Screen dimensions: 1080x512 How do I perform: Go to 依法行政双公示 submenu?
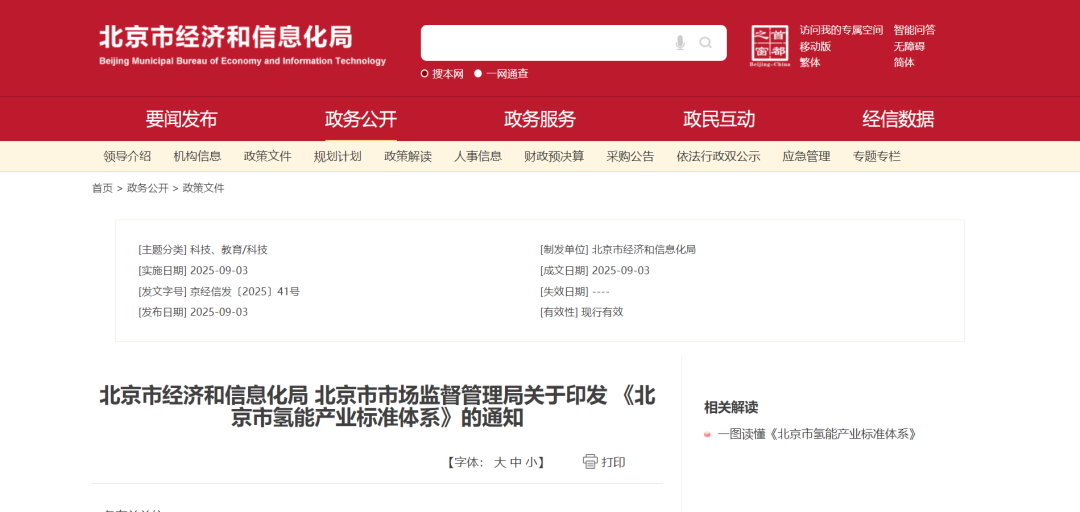(718, 156)
